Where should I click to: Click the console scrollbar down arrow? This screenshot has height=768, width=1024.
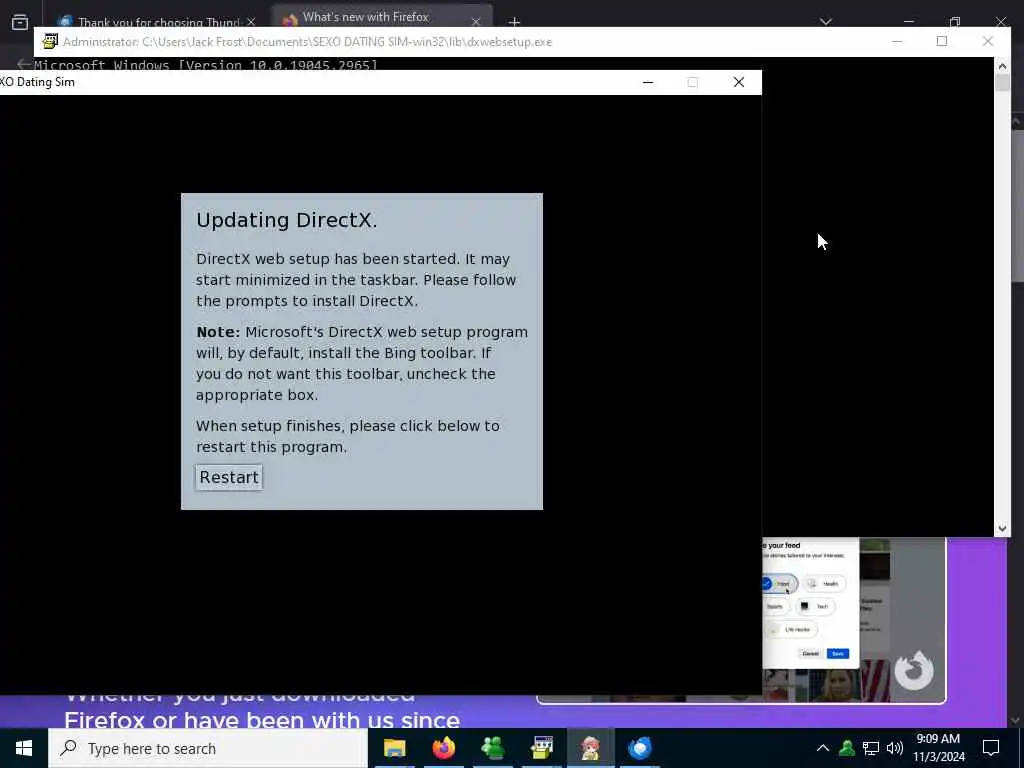[x=1002, y=528]
